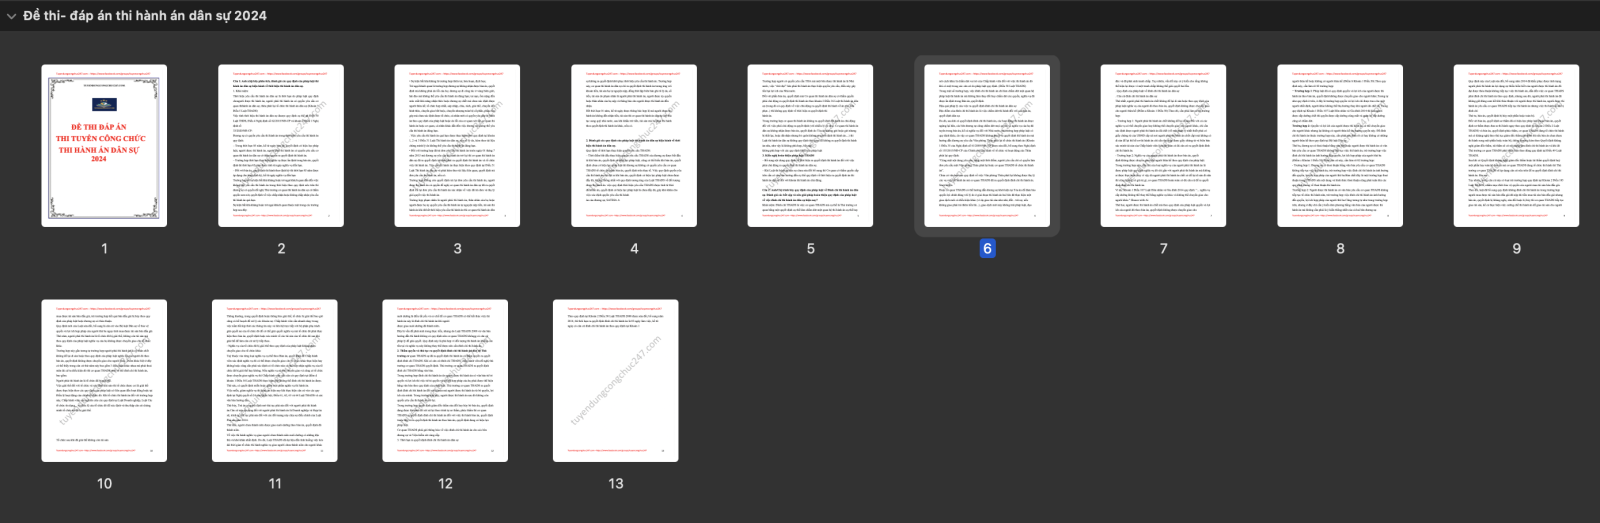Select the page 7 thumbnail
The image size is (1600, 523).
tap(1163, 146)
